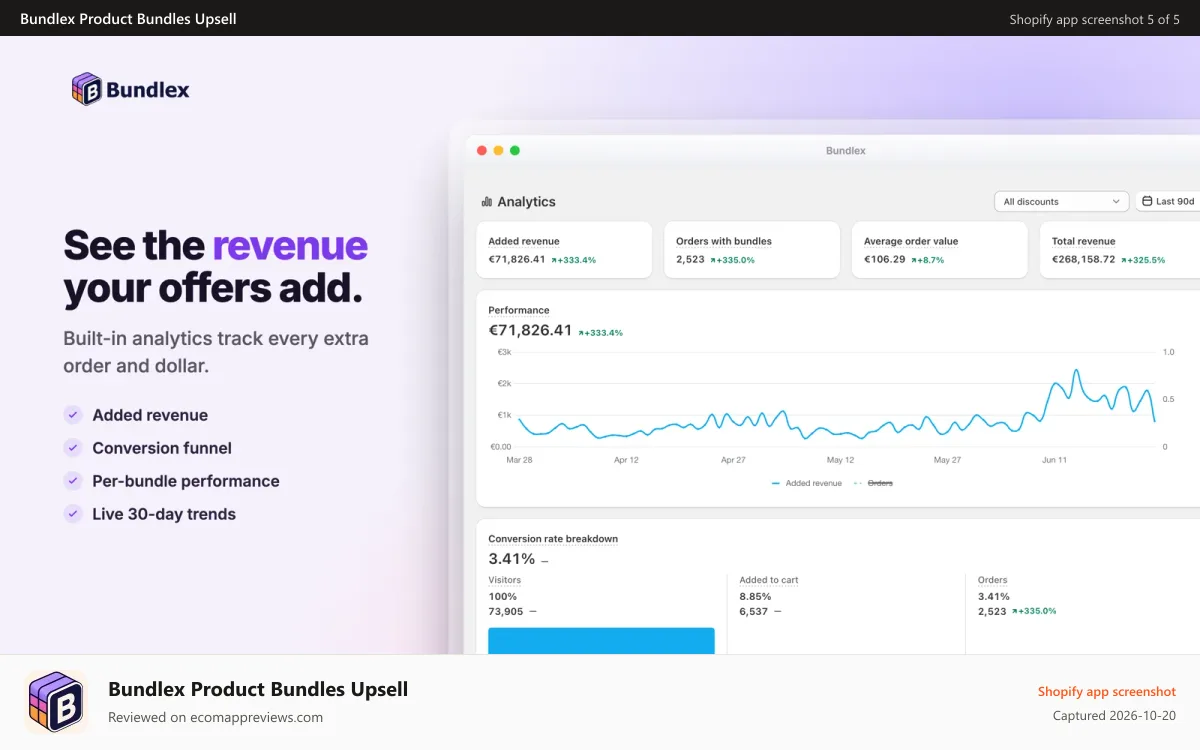Click the Bundlex window title
Viewport: 1200px width, 750px height.
pos(846,151)
